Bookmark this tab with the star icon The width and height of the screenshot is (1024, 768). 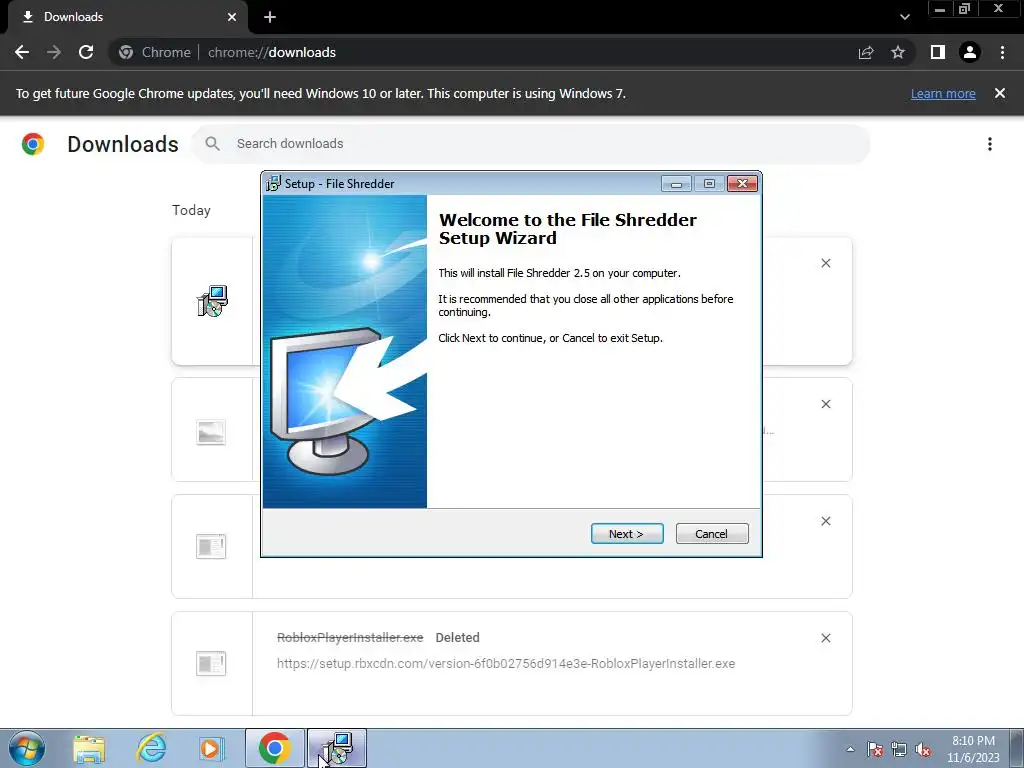click(x=898, y=52)
